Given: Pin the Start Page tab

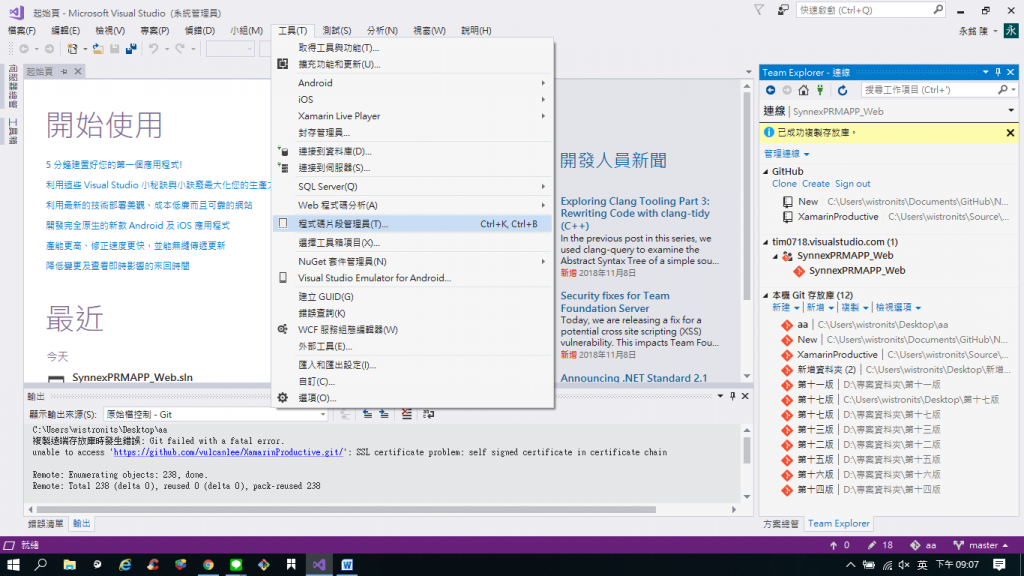Looking at the screenshot, I should [64, 71].
